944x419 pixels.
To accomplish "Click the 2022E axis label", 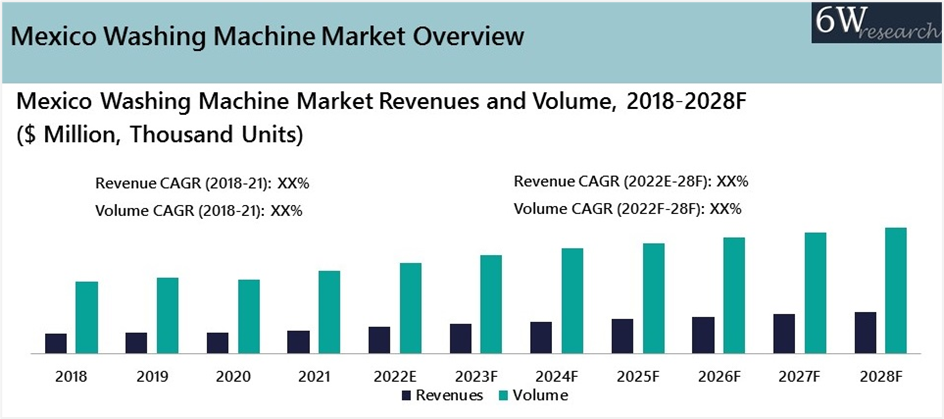I will click(x=395, y=376).
